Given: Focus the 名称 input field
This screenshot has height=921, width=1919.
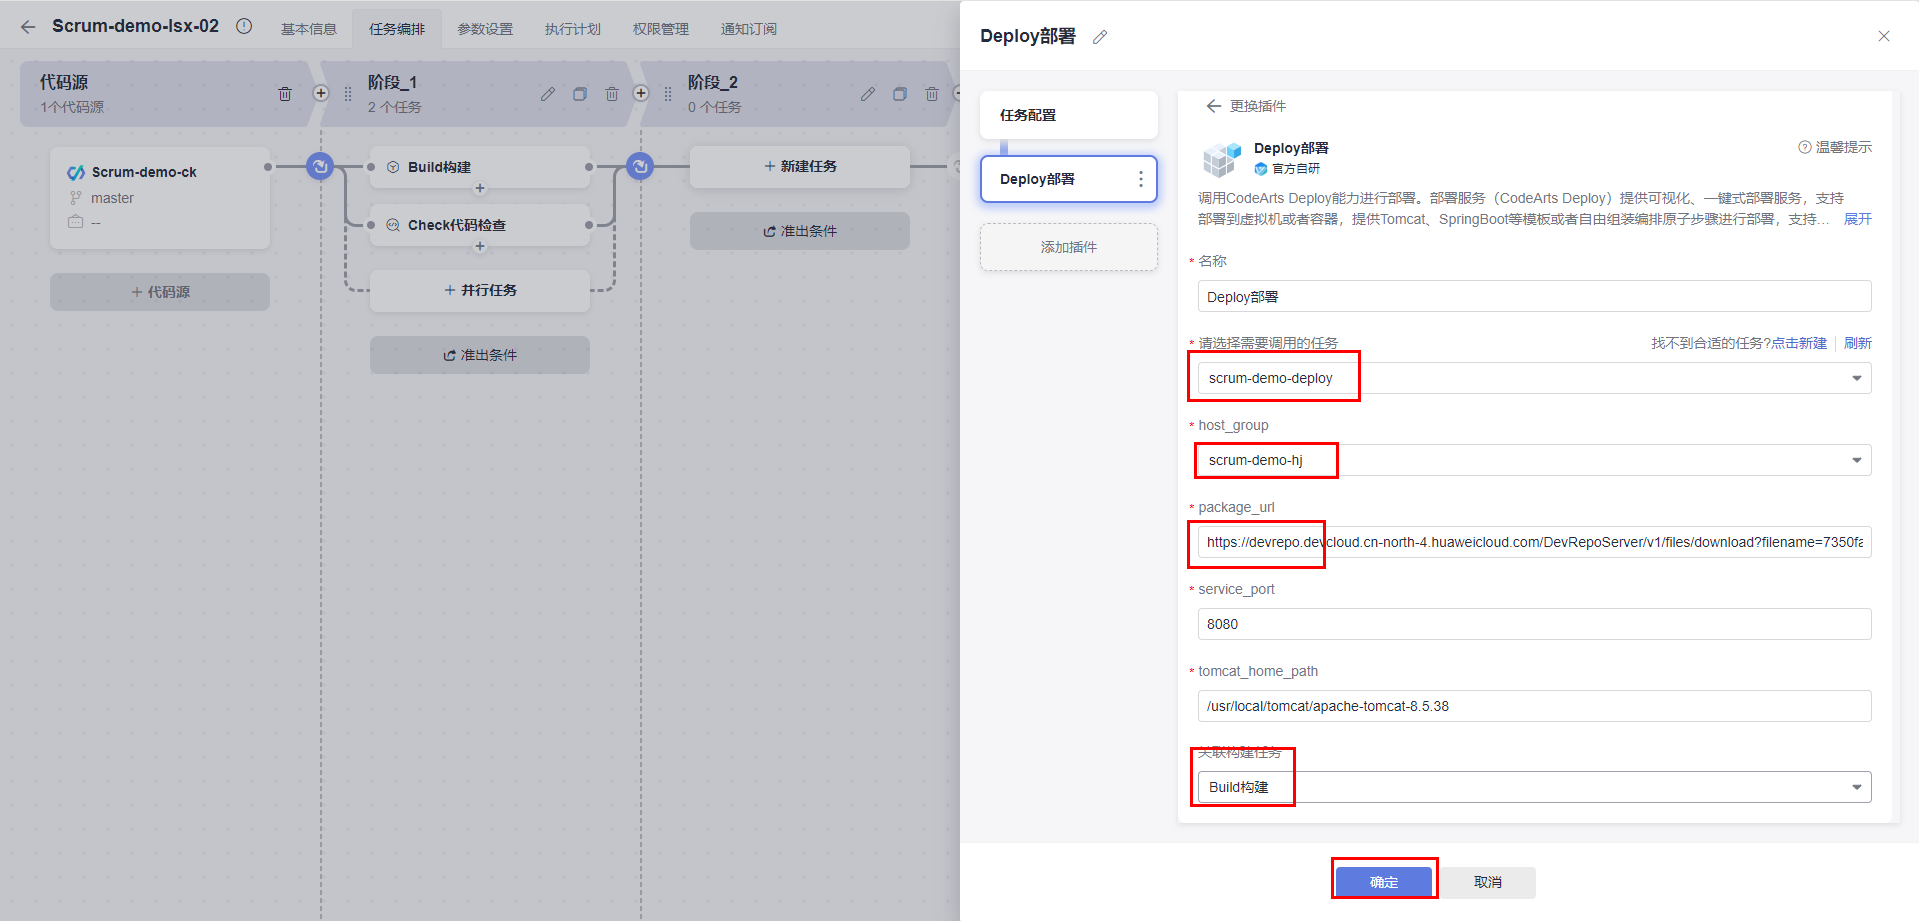Looking at the screenshot, I should click(1534, 296).
